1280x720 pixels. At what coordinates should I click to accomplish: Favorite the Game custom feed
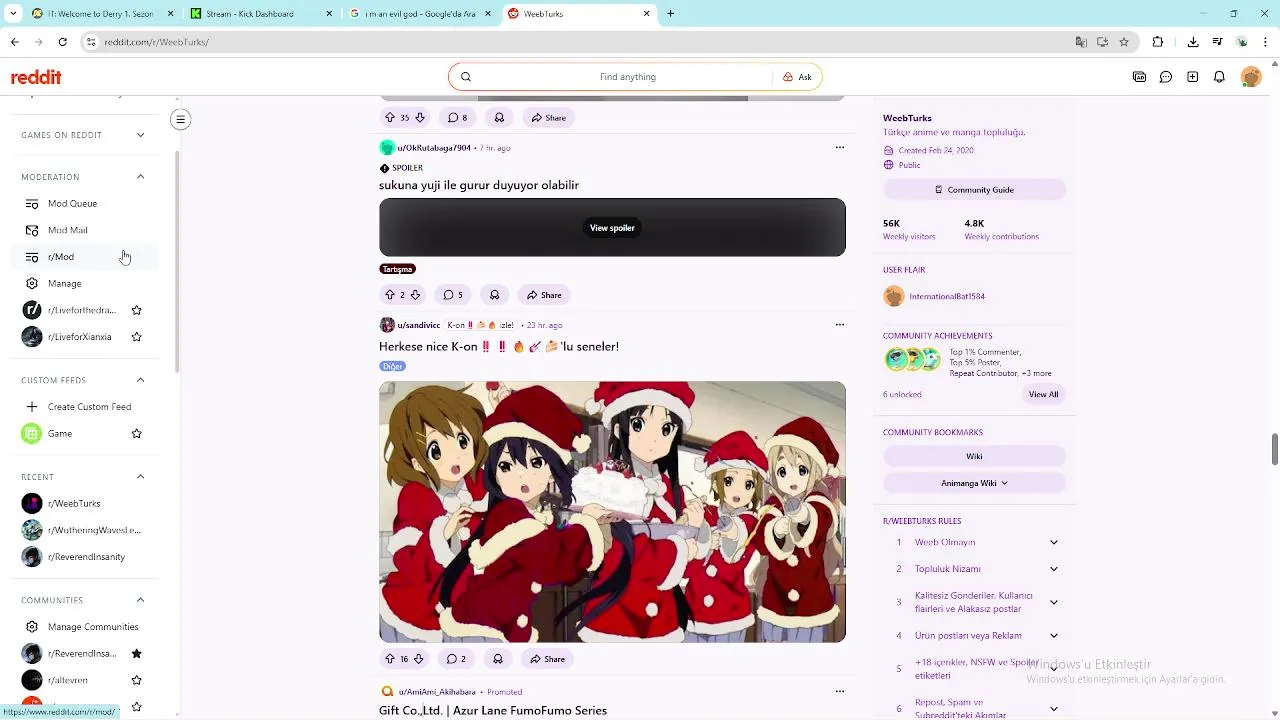pos(137,434)
